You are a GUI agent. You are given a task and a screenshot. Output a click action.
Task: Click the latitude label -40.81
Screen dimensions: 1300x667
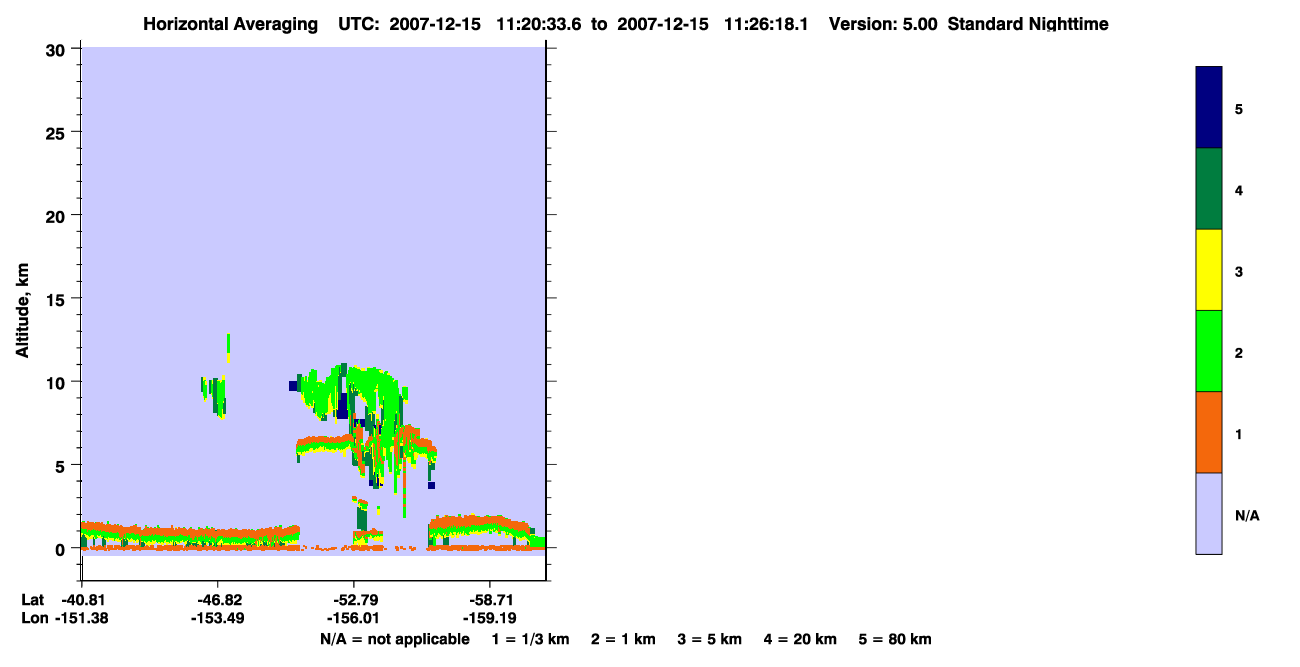tap(82, 600)
